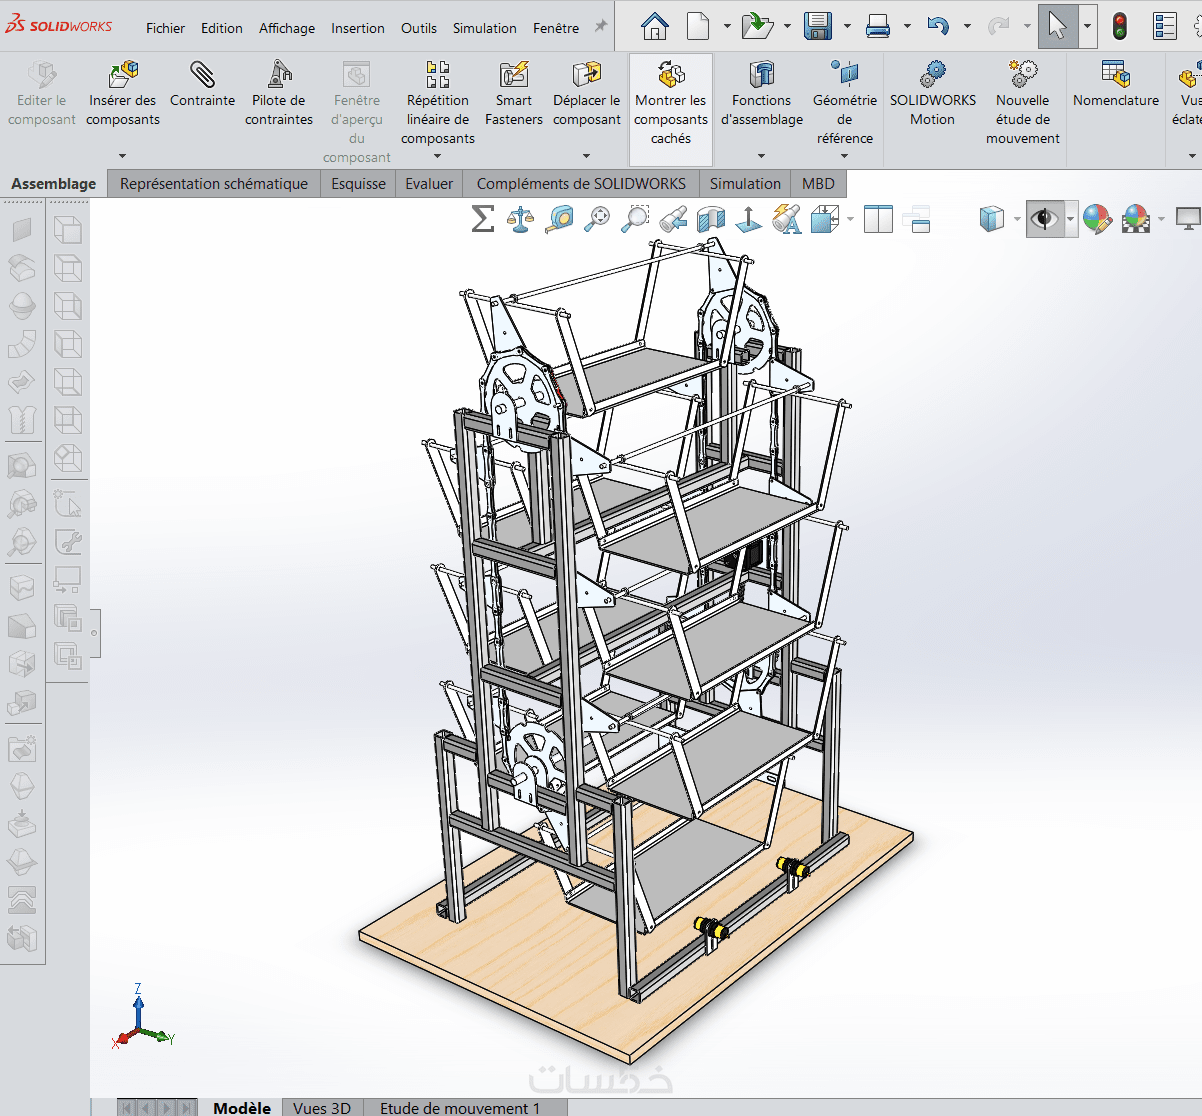Open Smart Fasteners tool
1202x1116 pixels.
(x=513, y=75)
